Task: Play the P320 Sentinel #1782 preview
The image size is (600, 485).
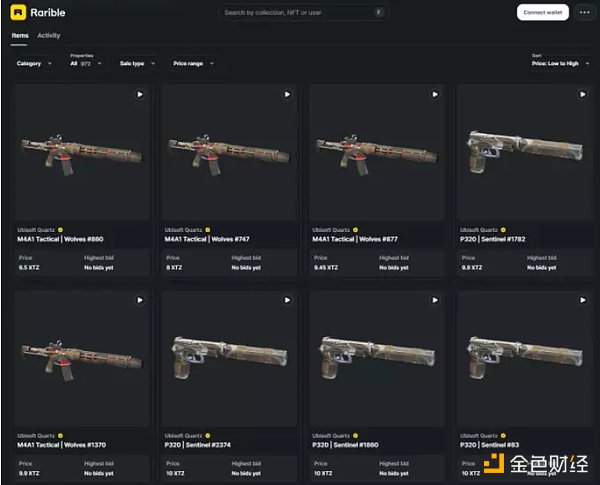Action: [582, 94]
